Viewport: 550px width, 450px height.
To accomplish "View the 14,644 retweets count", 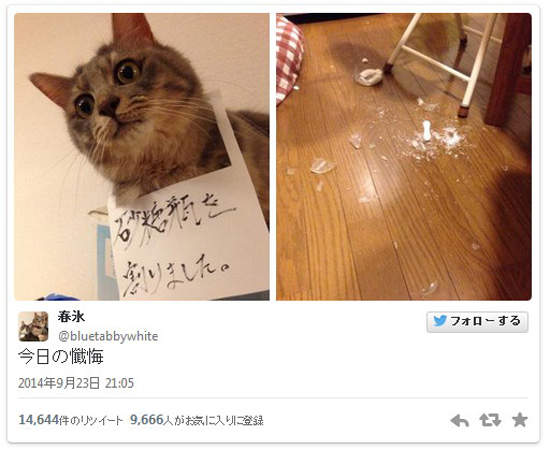I will pyautogui.click(x=39, y=420).
